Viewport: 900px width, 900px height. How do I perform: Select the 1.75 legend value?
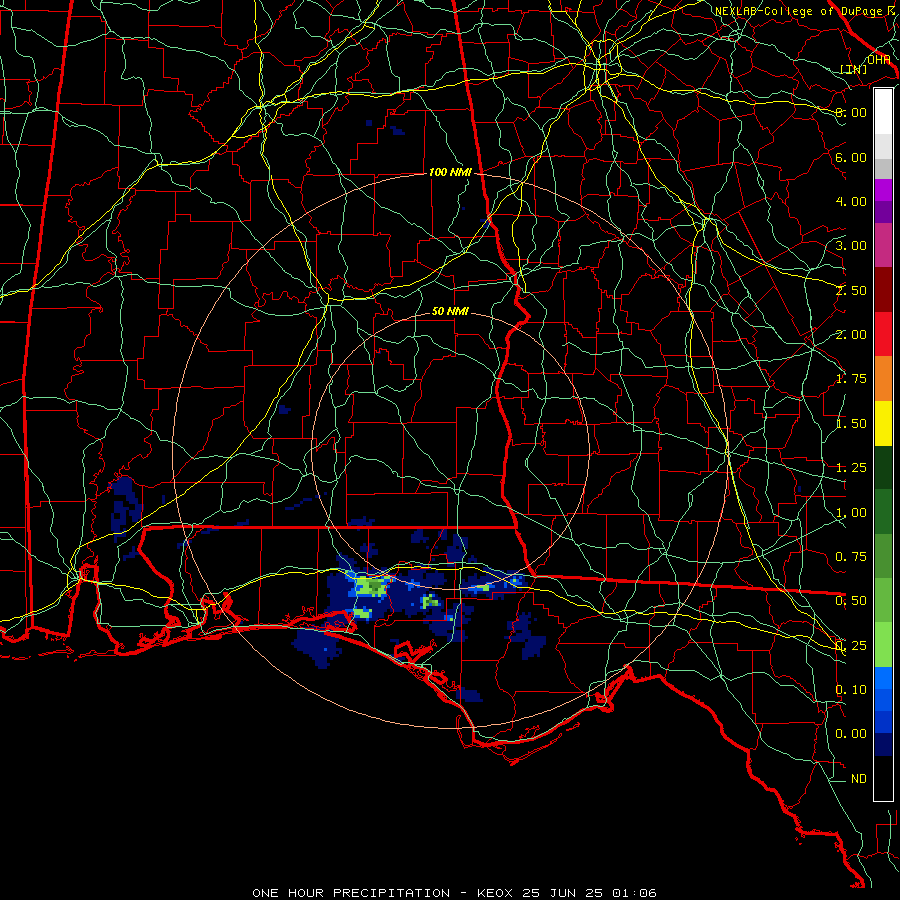[x=851, y=379]
